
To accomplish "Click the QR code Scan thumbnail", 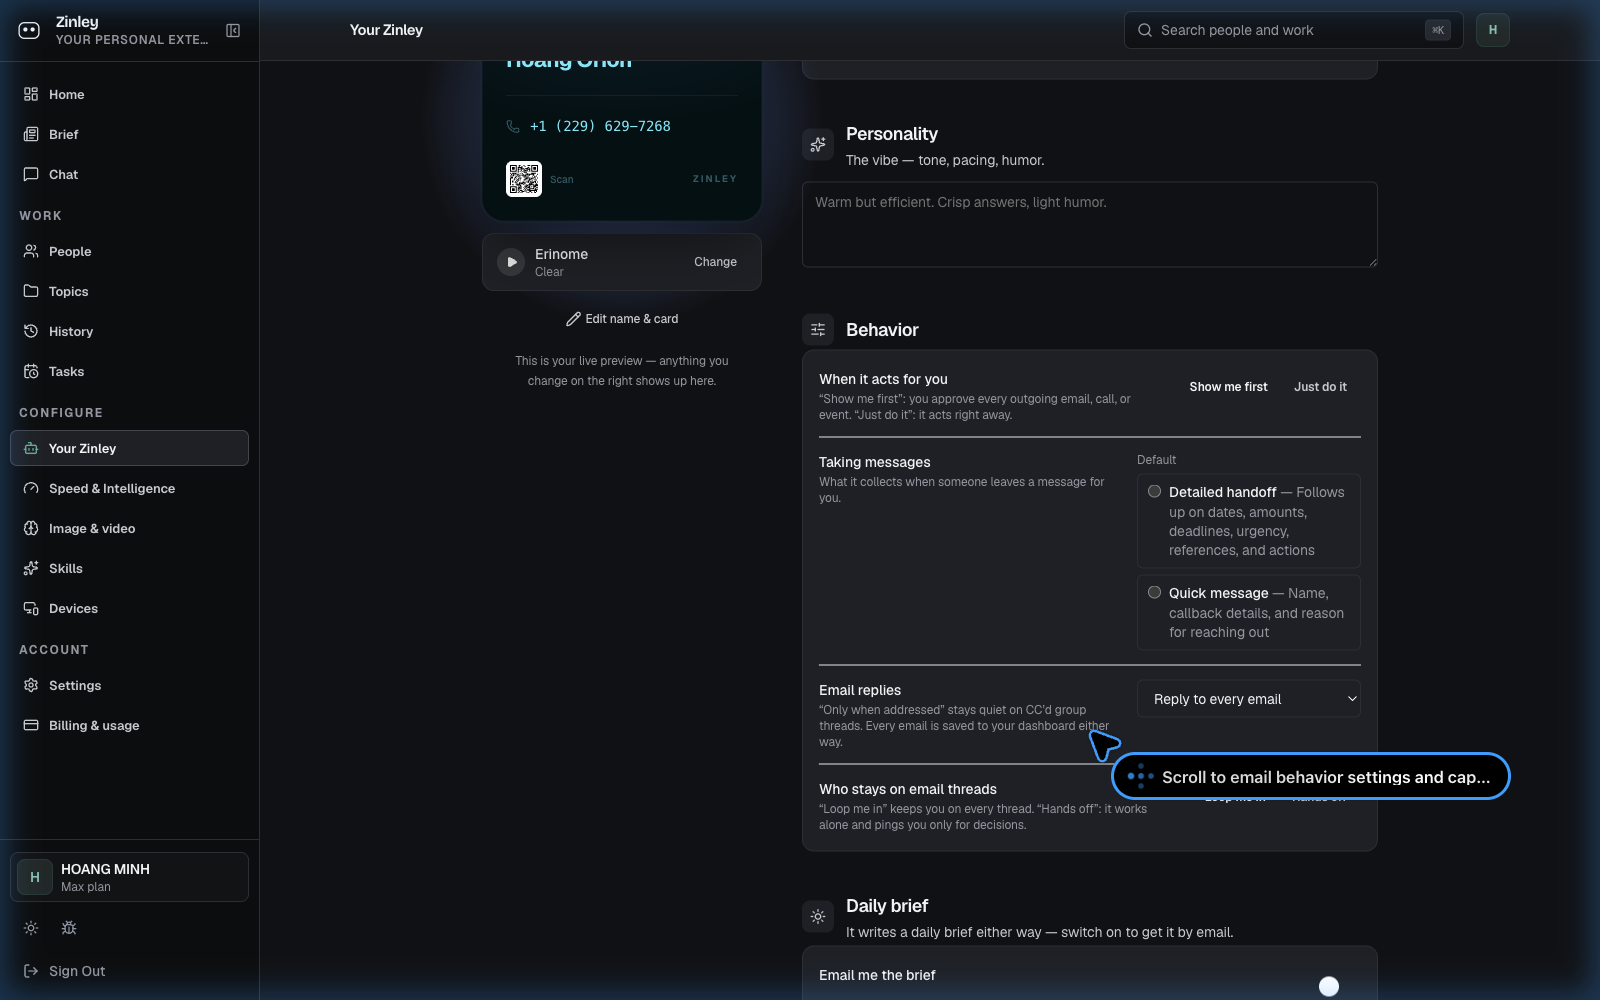I will (x=524, y=179).
